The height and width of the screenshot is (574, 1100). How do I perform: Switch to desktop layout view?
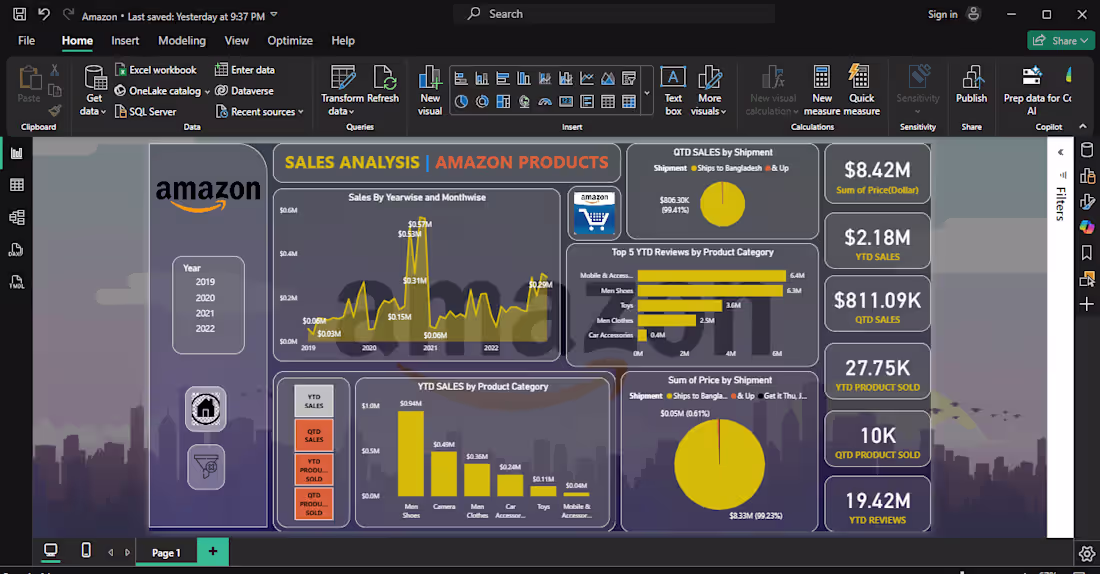51,551
